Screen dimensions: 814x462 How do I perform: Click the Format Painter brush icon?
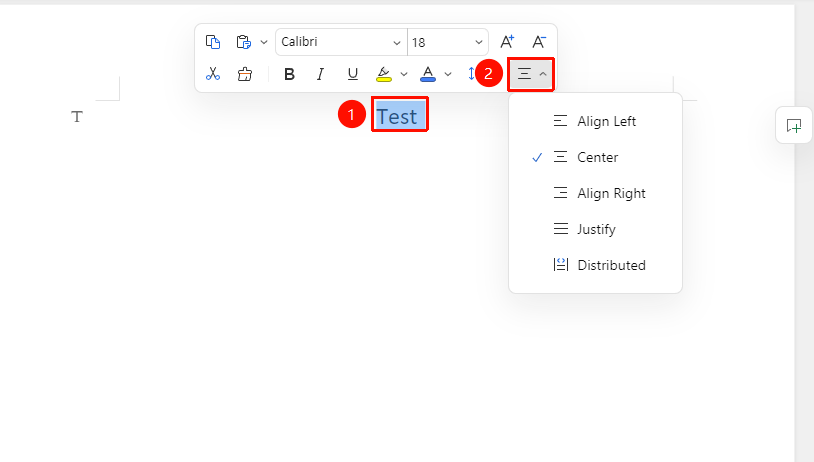[x=245, y=74]
